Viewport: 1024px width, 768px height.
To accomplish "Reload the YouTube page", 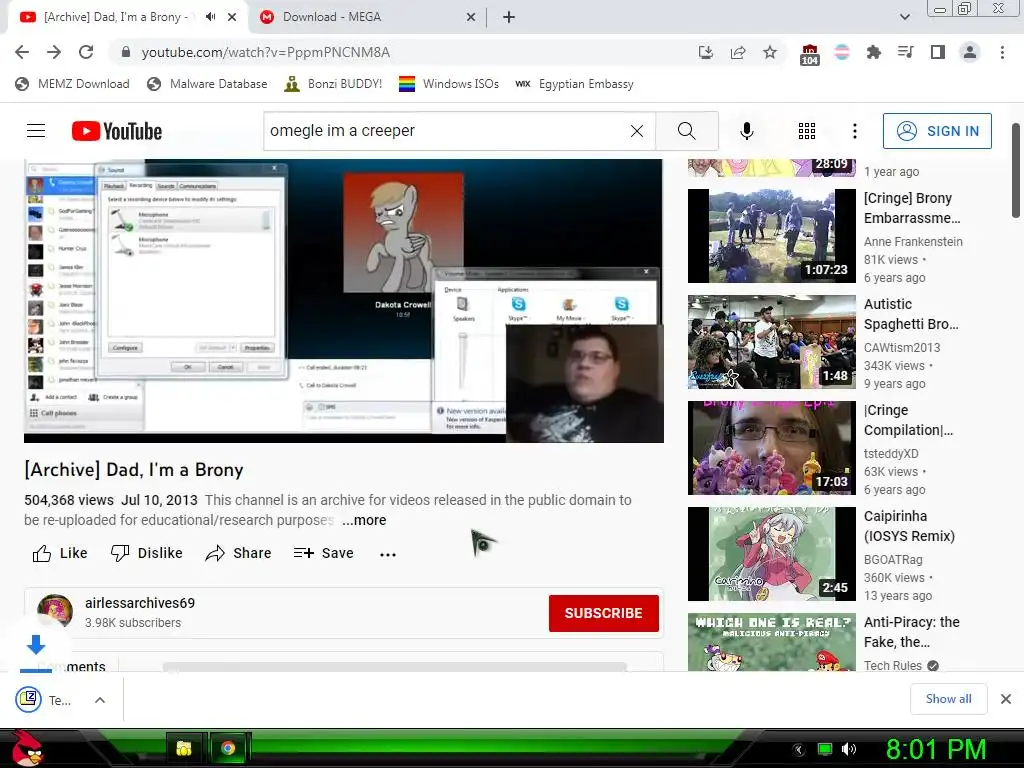I will coord(86,52).
